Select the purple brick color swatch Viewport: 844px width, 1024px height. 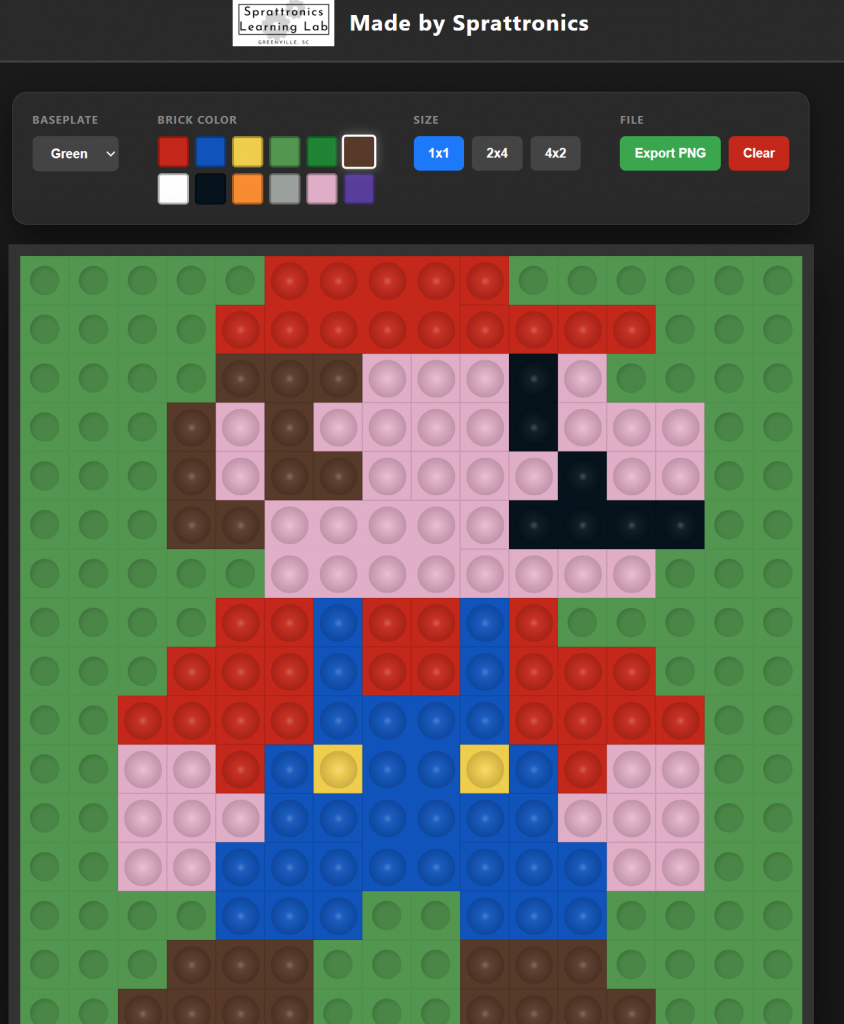click(x=359, y=189)
